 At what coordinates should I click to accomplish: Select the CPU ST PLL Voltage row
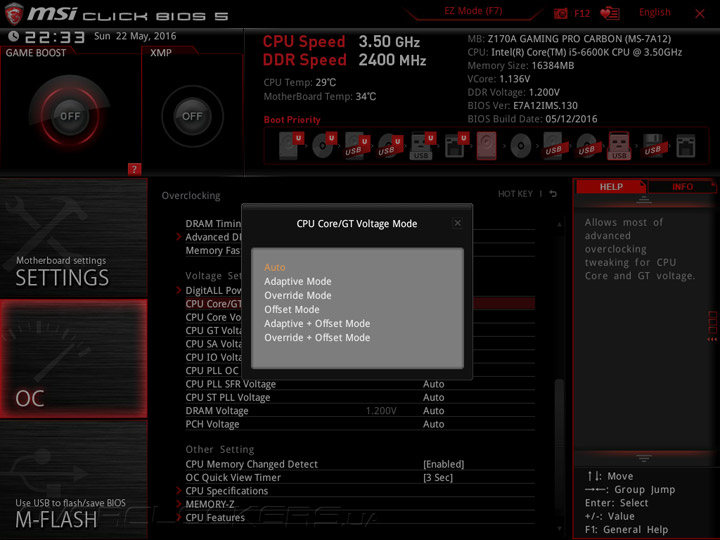[360, 397]
